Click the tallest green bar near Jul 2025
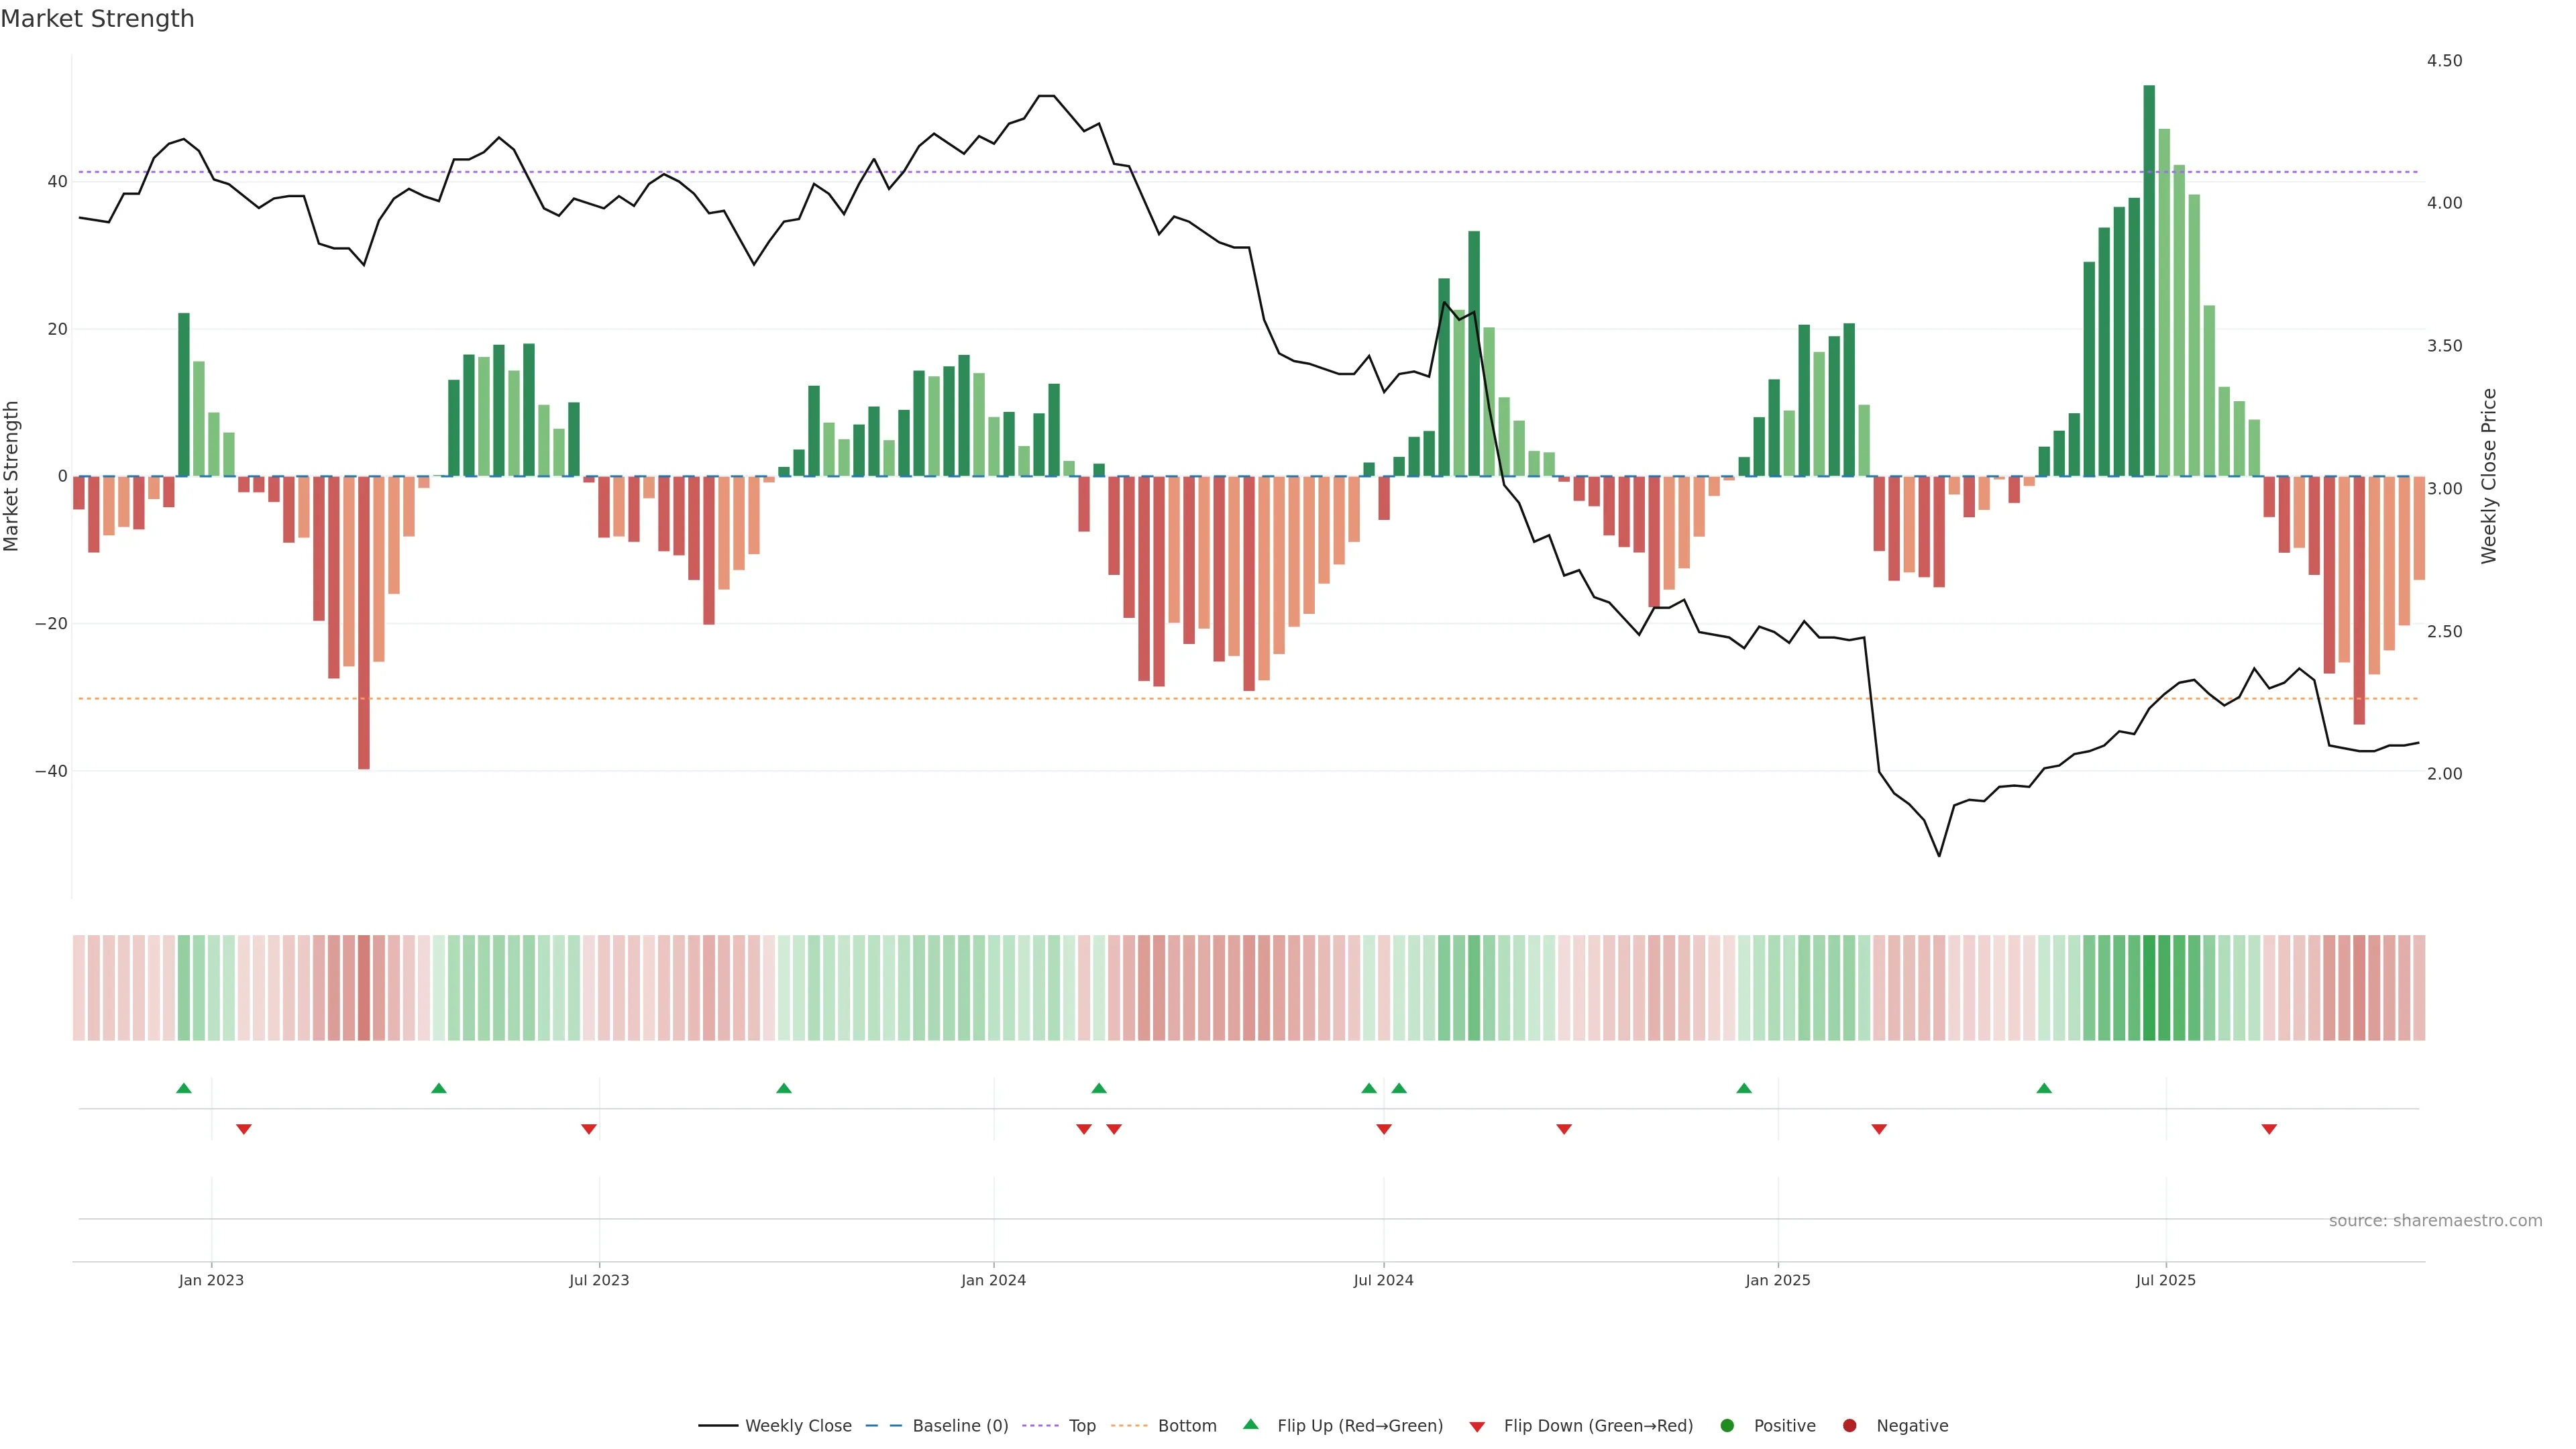Screen dimensions: 2576x1449 [x=2149, y=280]
